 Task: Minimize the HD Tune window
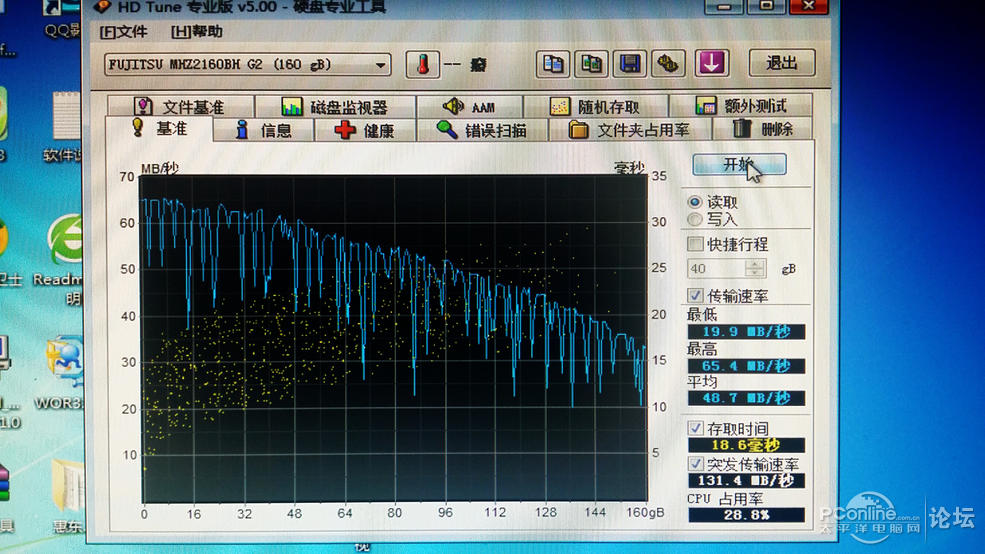(724, 6)
